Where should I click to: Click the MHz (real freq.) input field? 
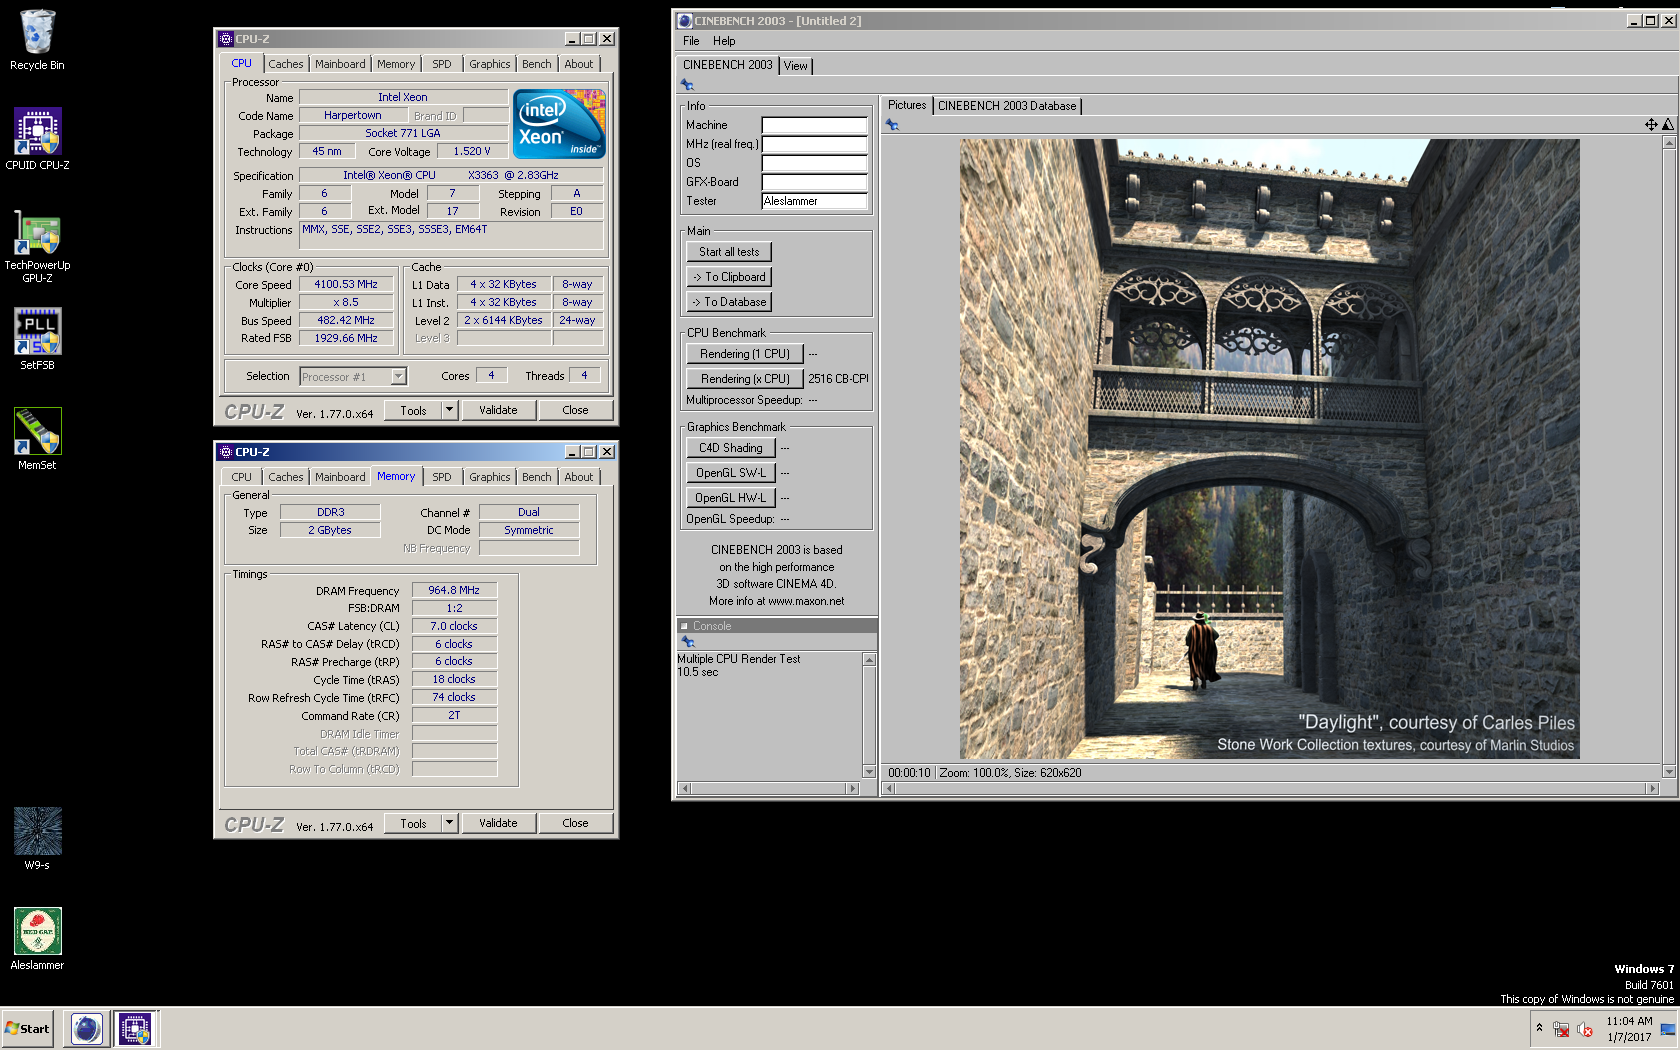[x=814, y=144]
